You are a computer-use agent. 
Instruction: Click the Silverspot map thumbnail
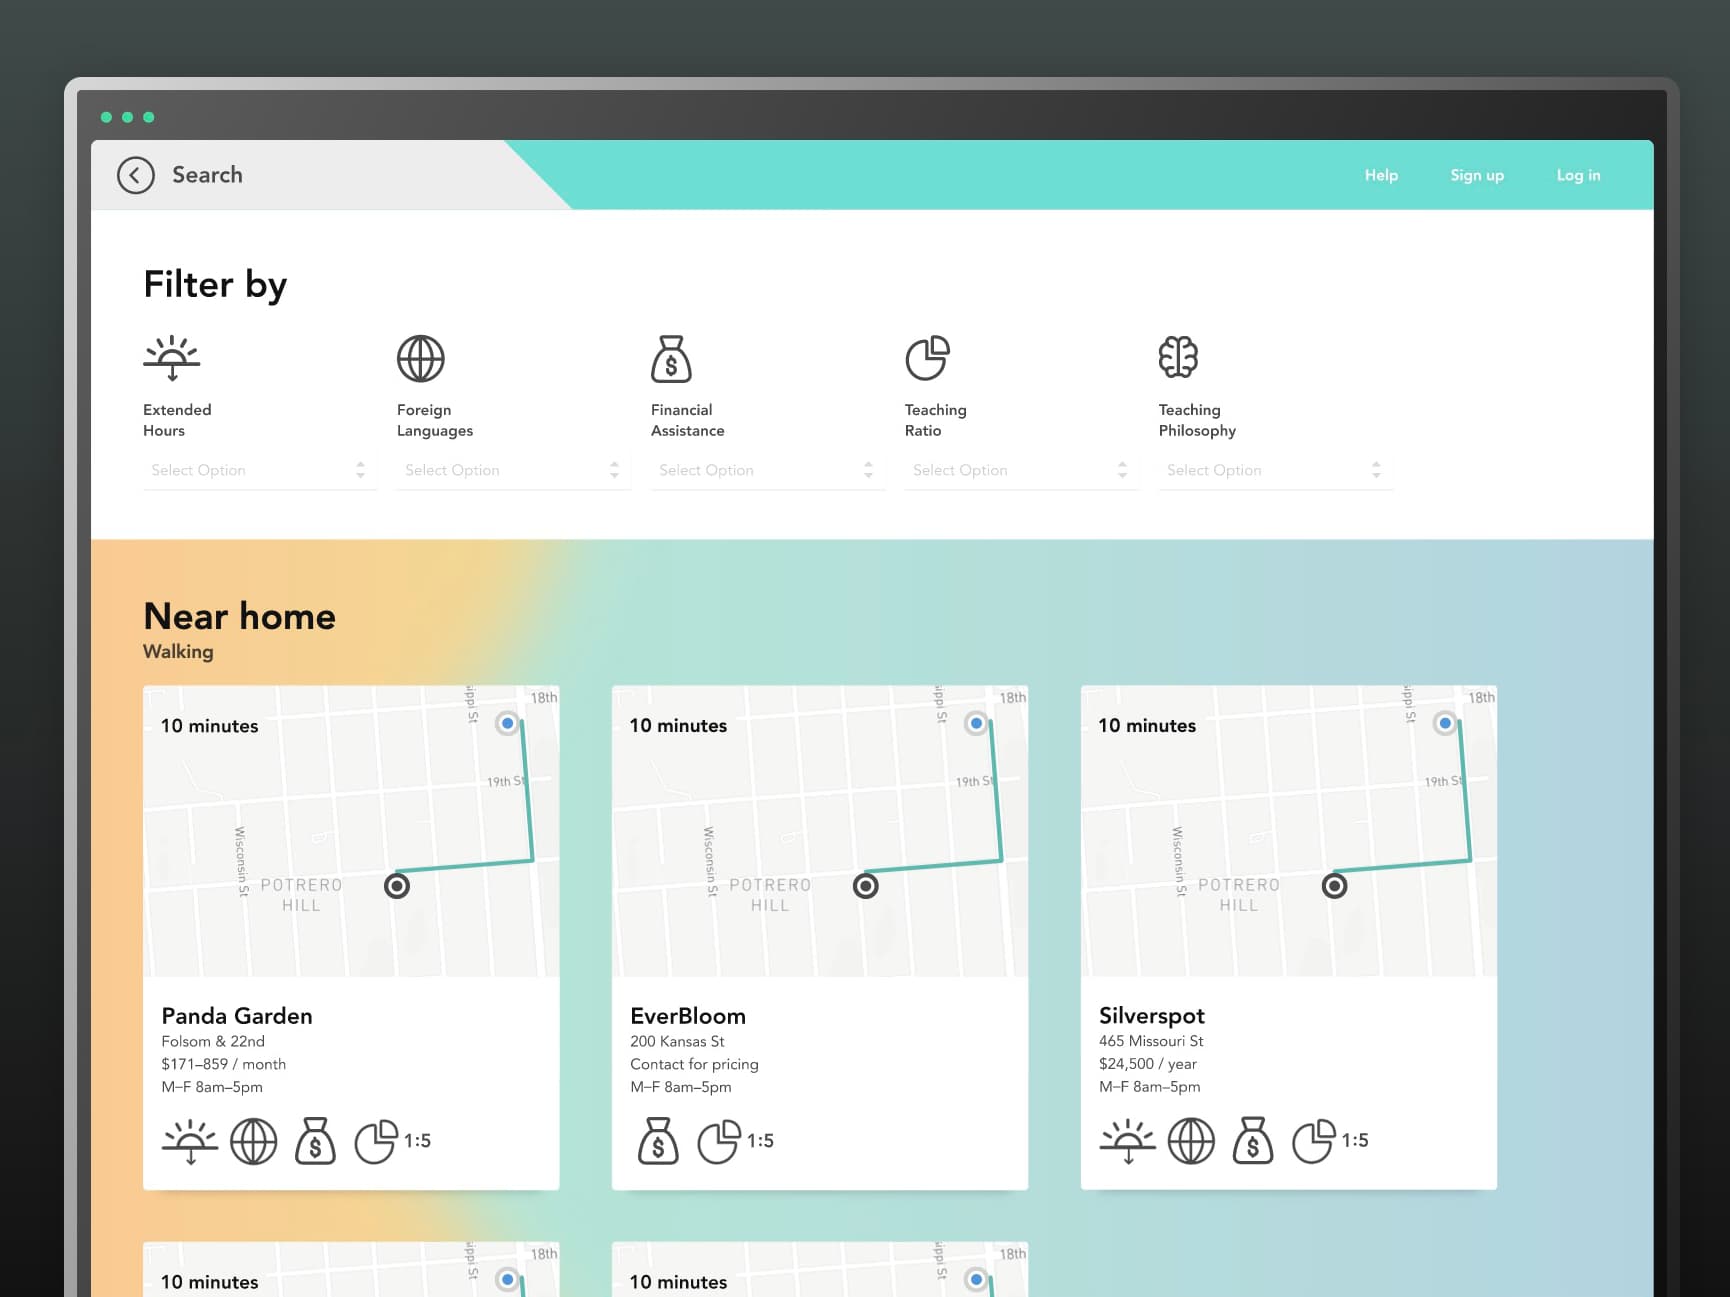pyautogui.click(x=1289, y=831)
